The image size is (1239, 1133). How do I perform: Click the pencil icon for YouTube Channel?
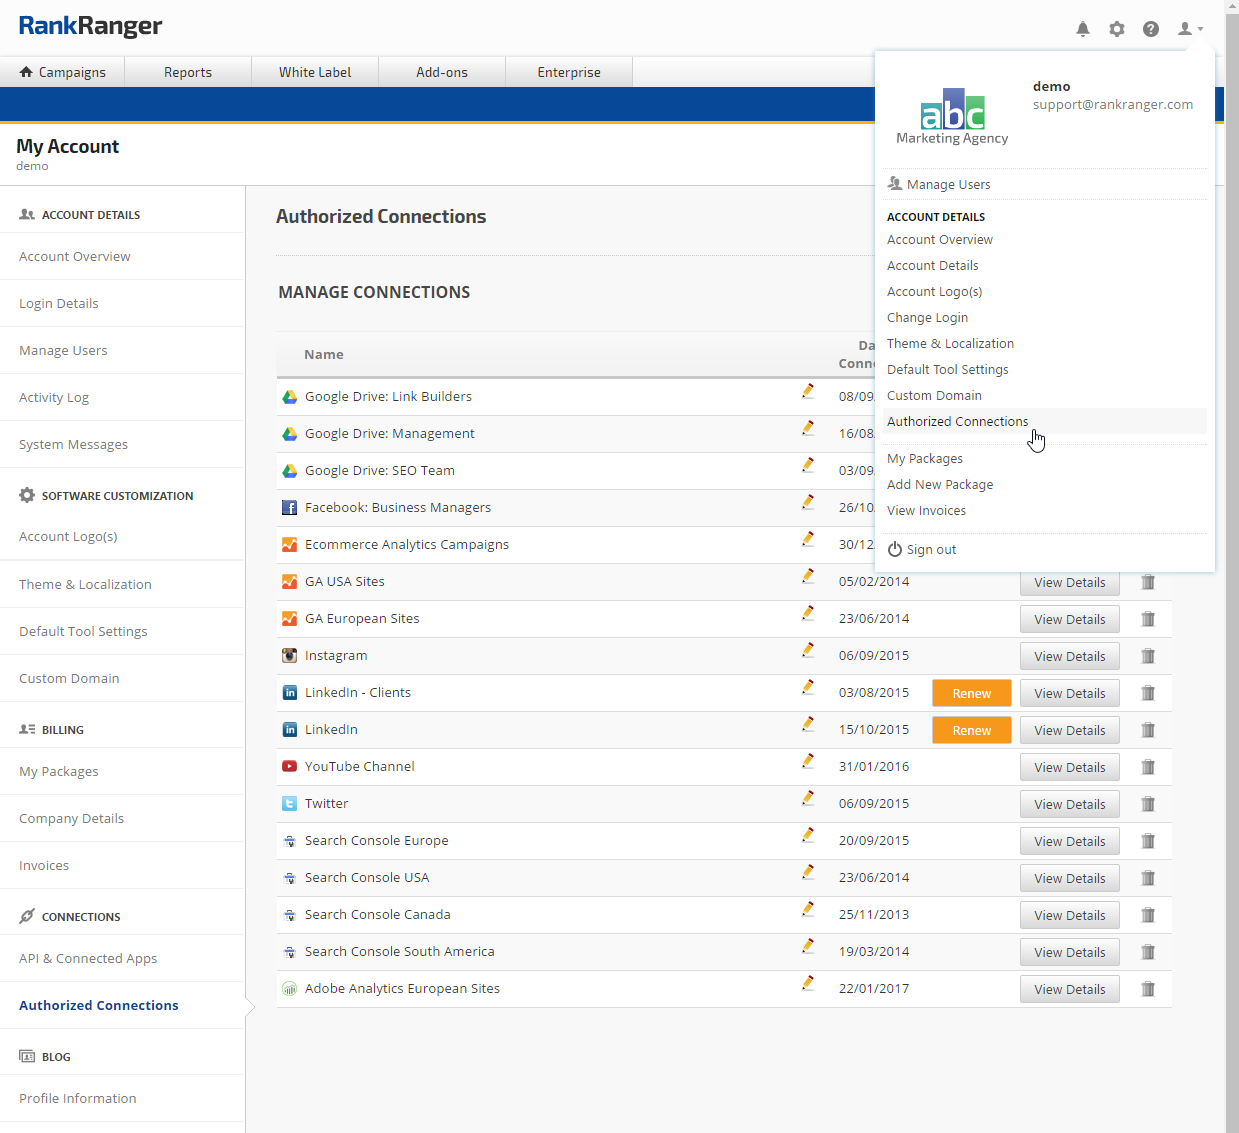[808, 761]
